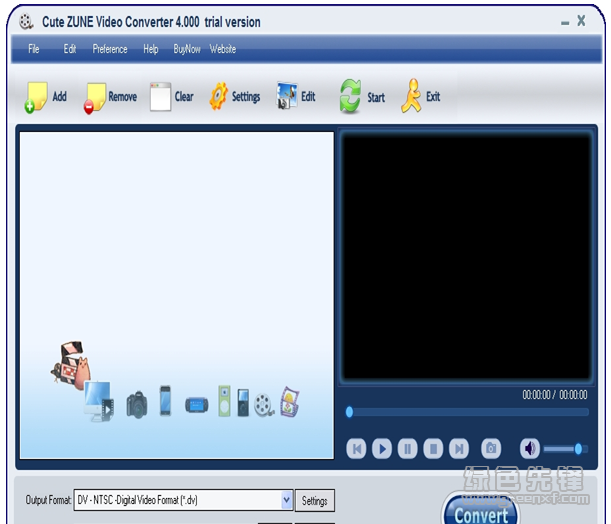
Task: Click the clapperboard mascot icon
Action: (x=71, y=365)
